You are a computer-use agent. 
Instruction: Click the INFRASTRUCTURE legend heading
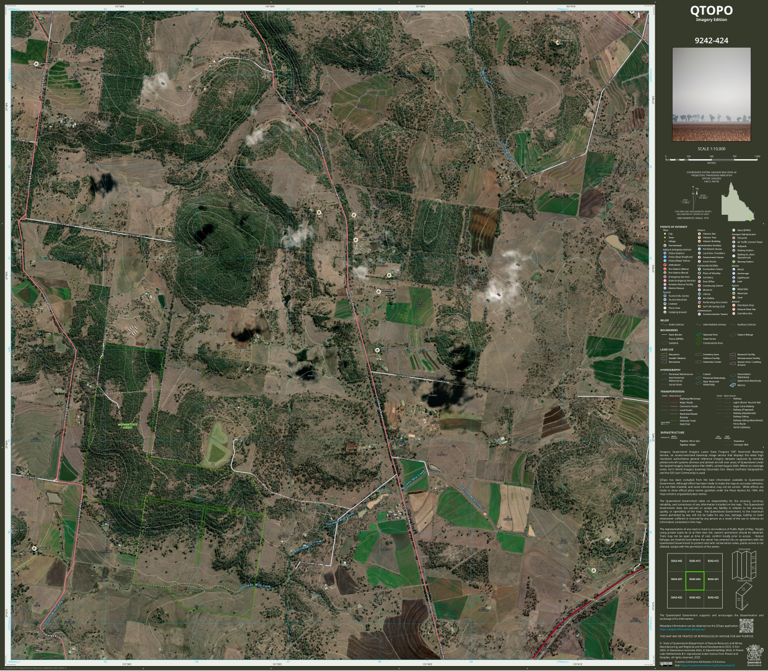click(x=672, y=432)
